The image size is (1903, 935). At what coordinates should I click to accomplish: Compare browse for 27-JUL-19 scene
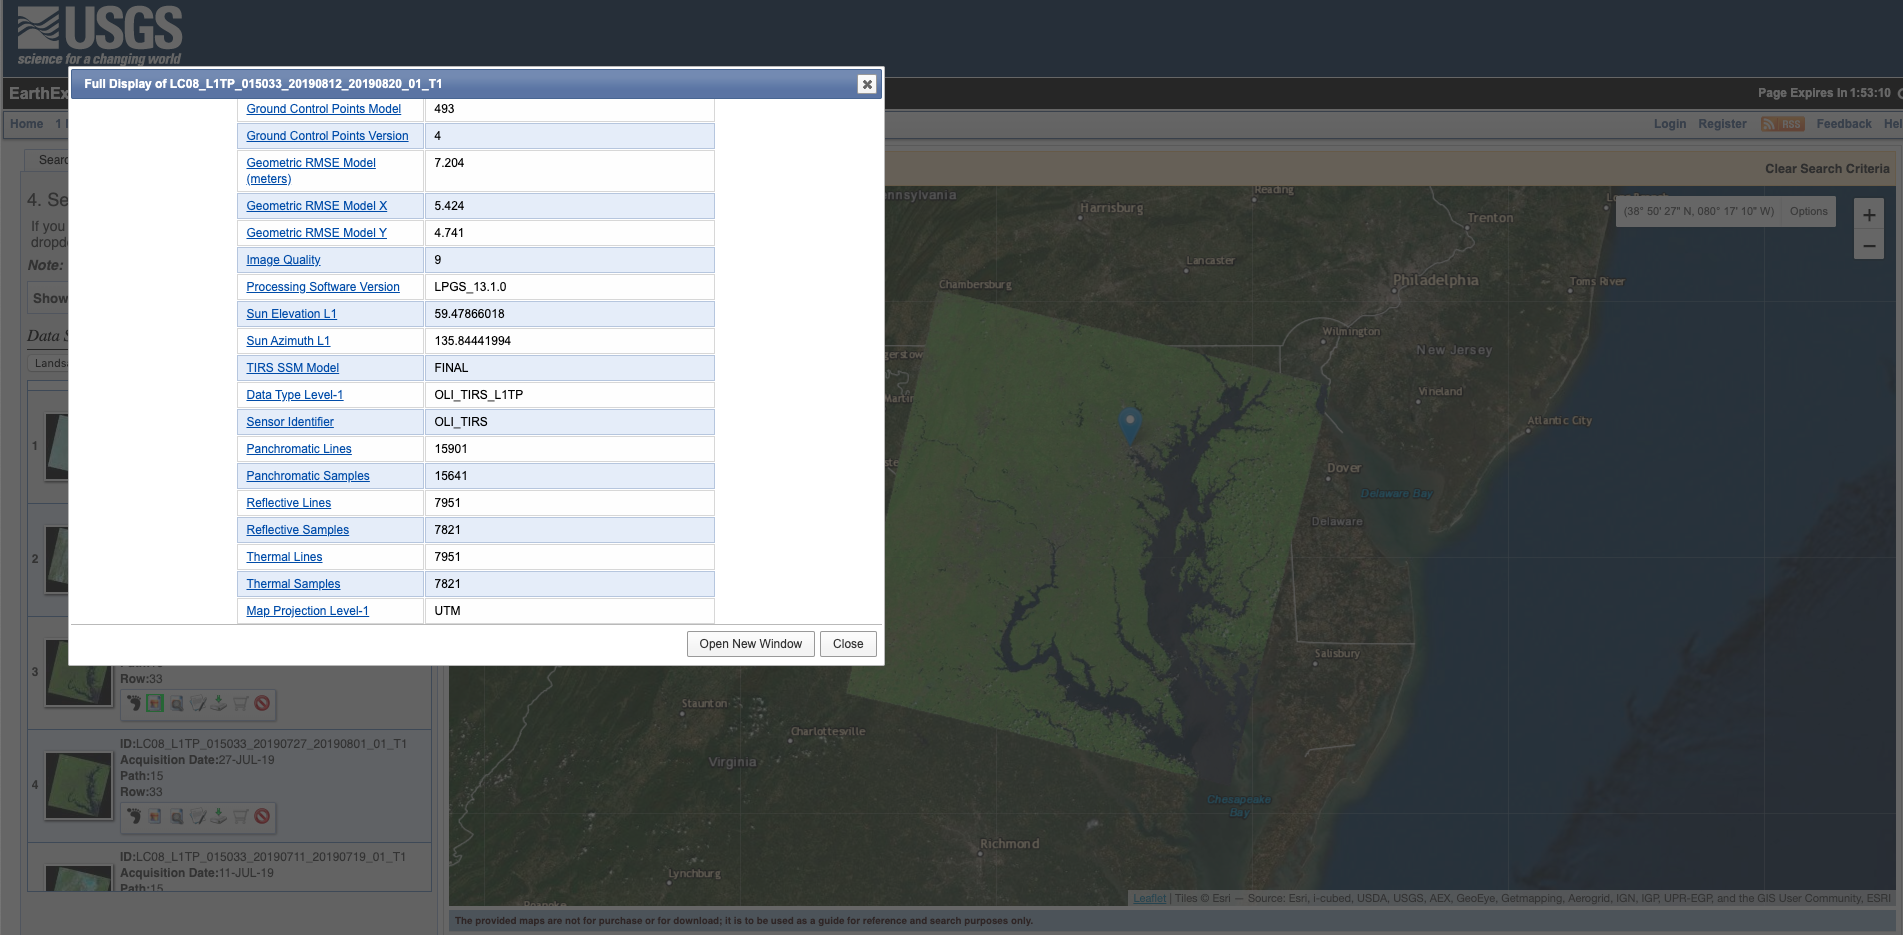tap(176, 816)
